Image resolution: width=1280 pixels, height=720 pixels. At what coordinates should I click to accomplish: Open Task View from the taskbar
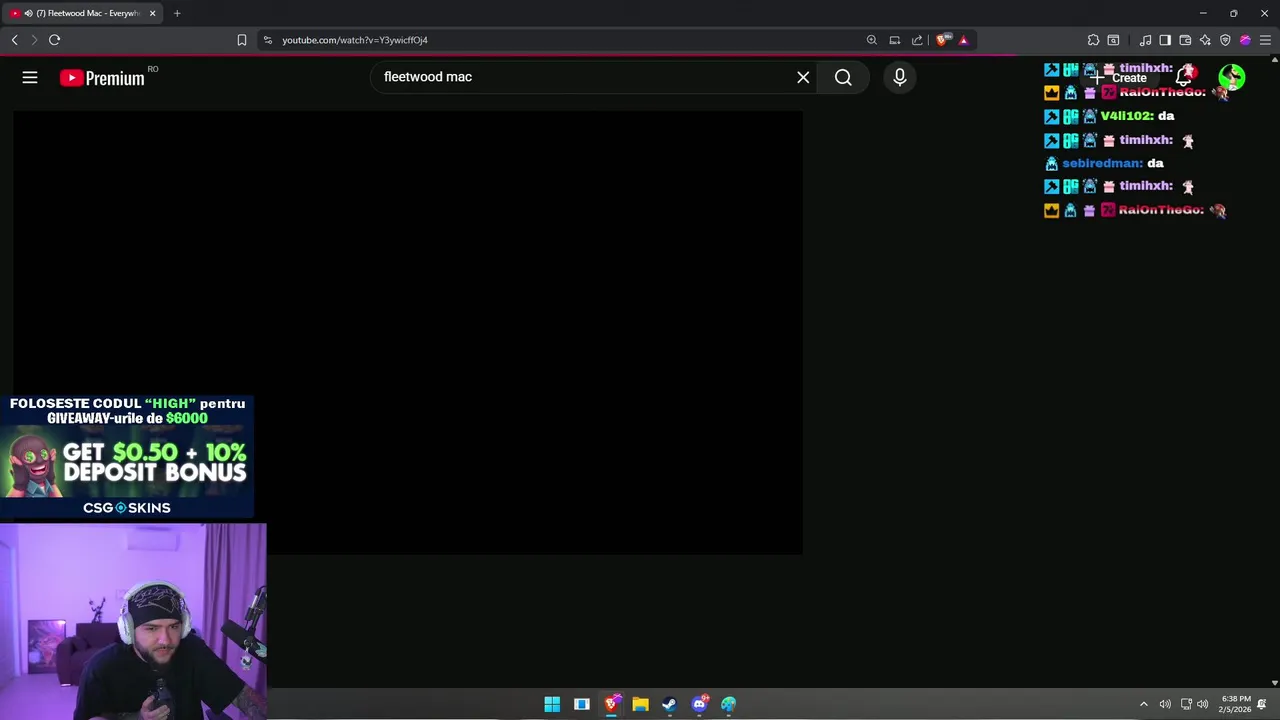pos(581,704)
